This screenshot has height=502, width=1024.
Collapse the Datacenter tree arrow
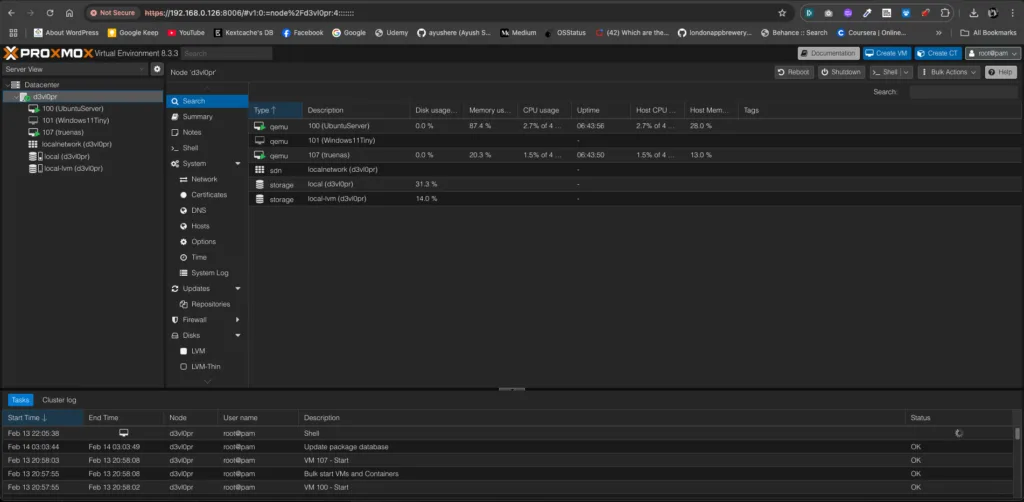pos(7,85)
